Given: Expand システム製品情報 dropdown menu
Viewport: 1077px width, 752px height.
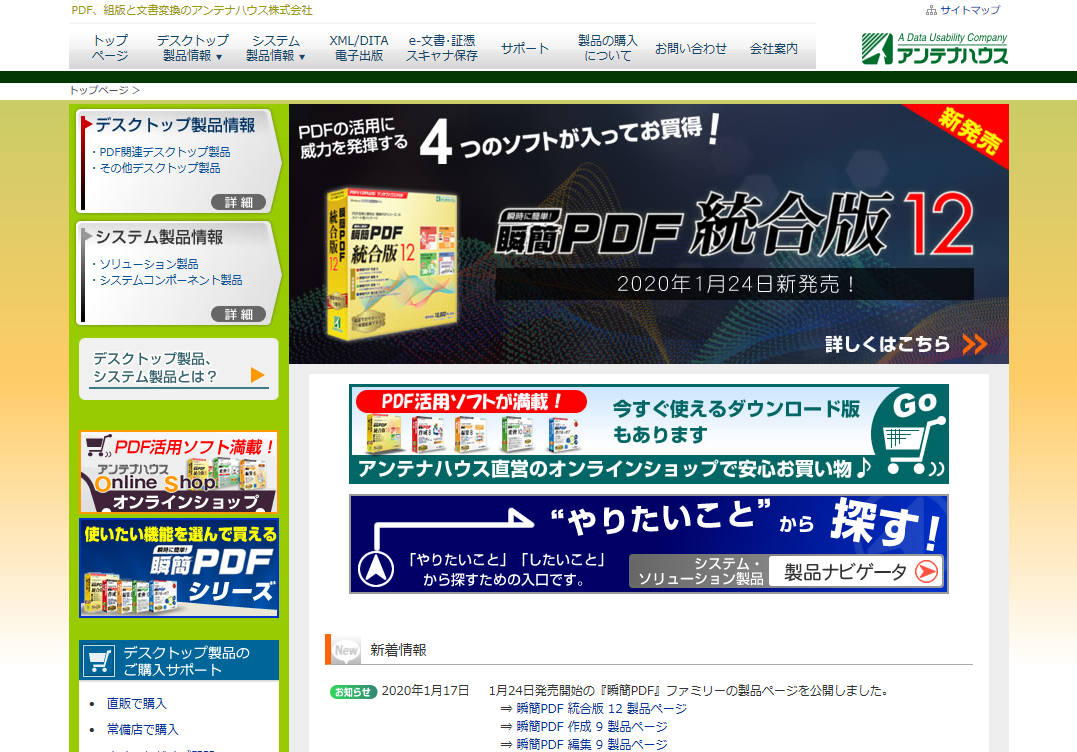Looking at the screenshot, I should click(275, 48).
